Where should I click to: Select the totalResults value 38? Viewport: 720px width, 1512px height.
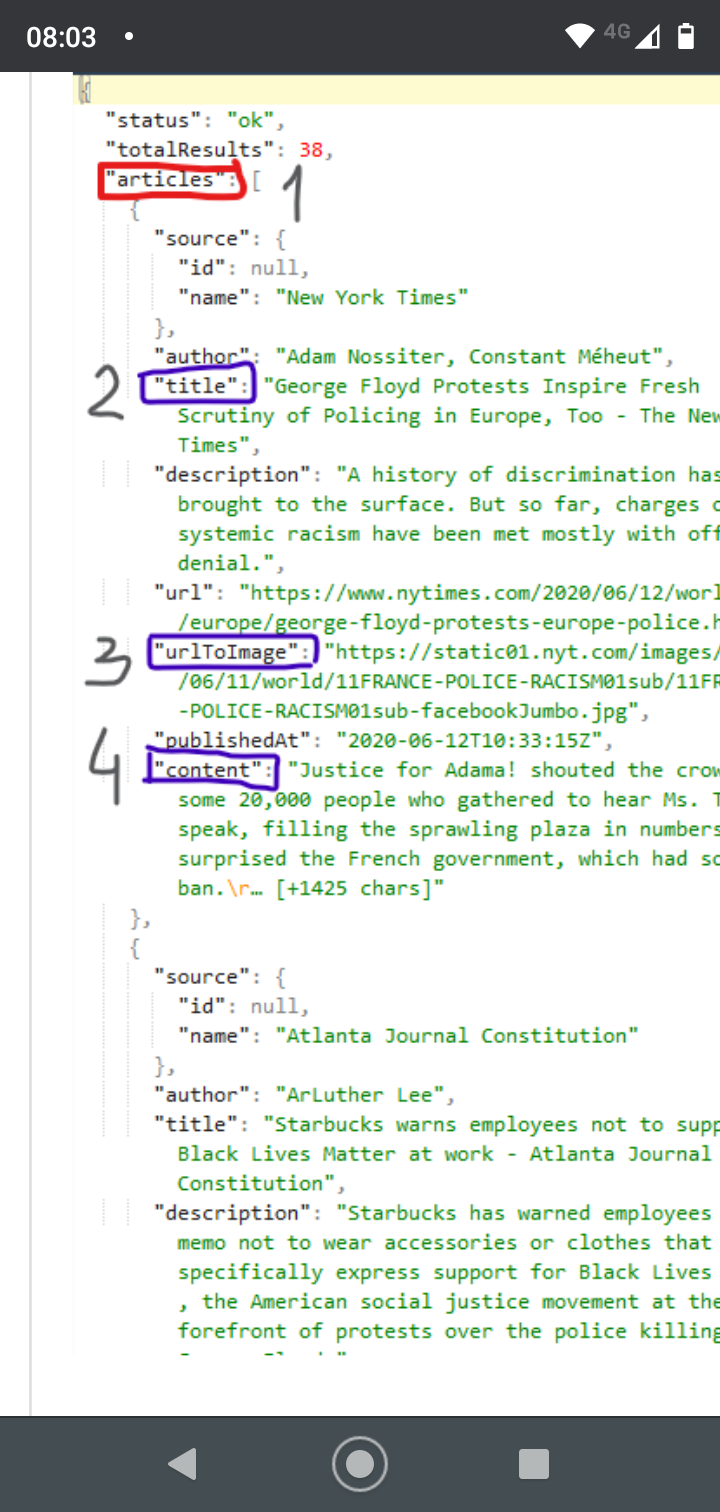tap(312, 150)
